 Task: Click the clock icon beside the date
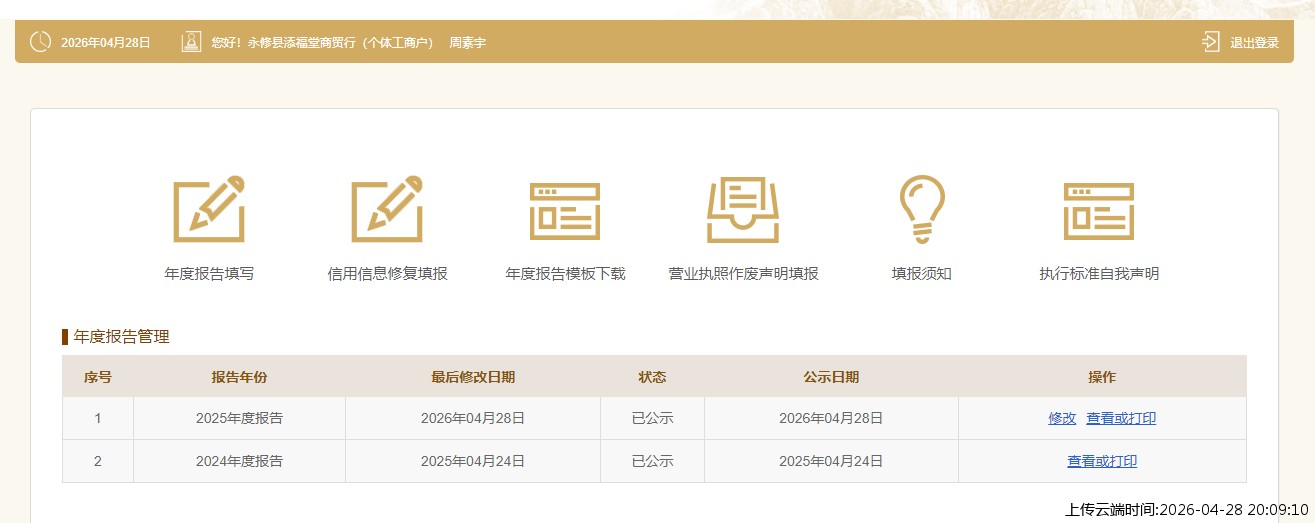point(41,42)
